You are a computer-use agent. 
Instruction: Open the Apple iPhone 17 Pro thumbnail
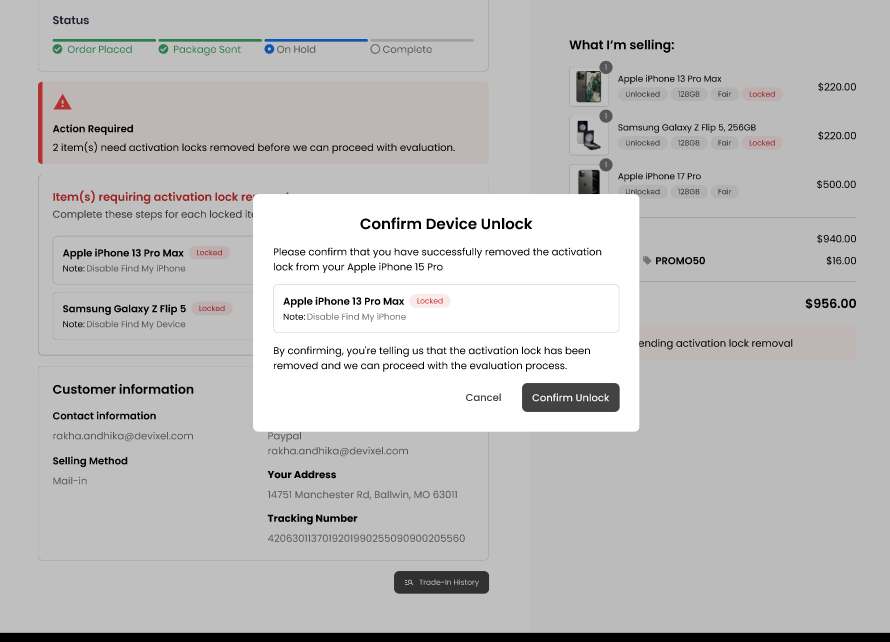(x=589, y=180)
